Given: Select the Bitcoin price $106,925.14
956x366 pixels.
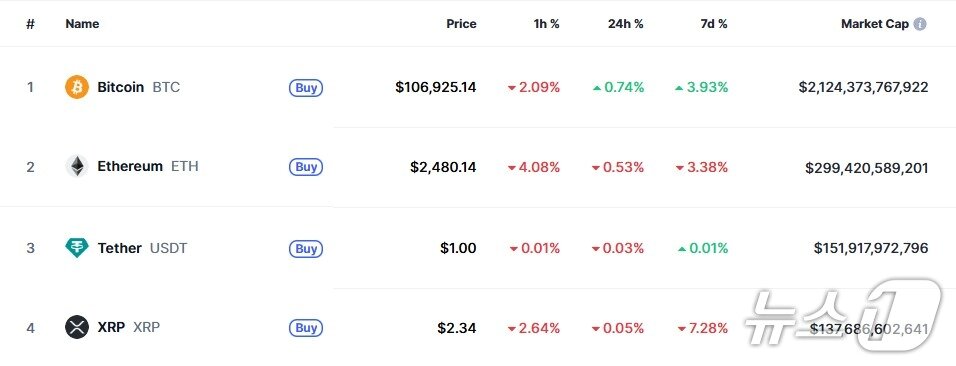Looking at the screenshot, I should (436, 87).
